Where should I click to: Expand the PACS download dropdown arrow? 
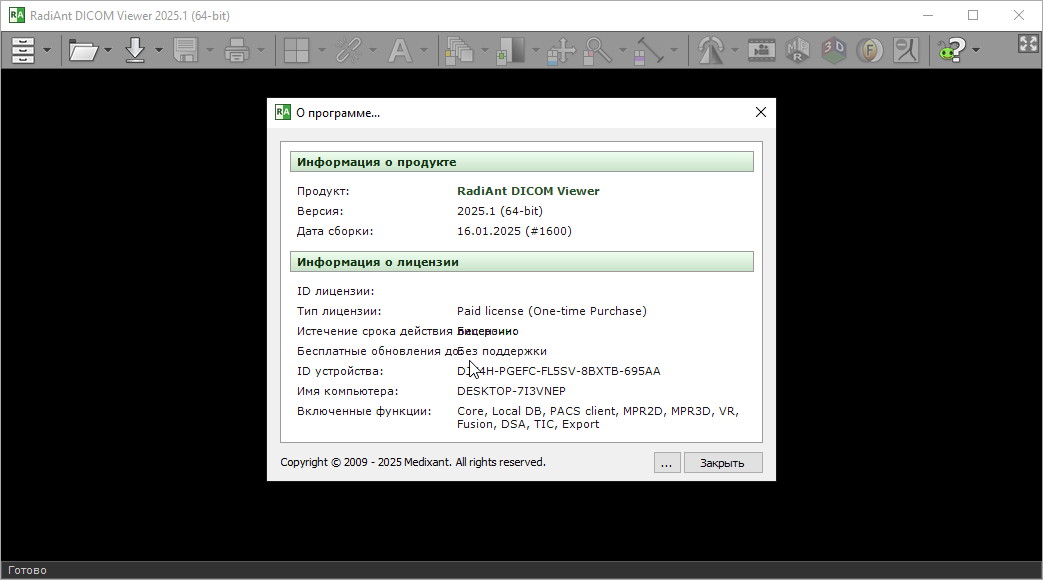pos(158,50)
